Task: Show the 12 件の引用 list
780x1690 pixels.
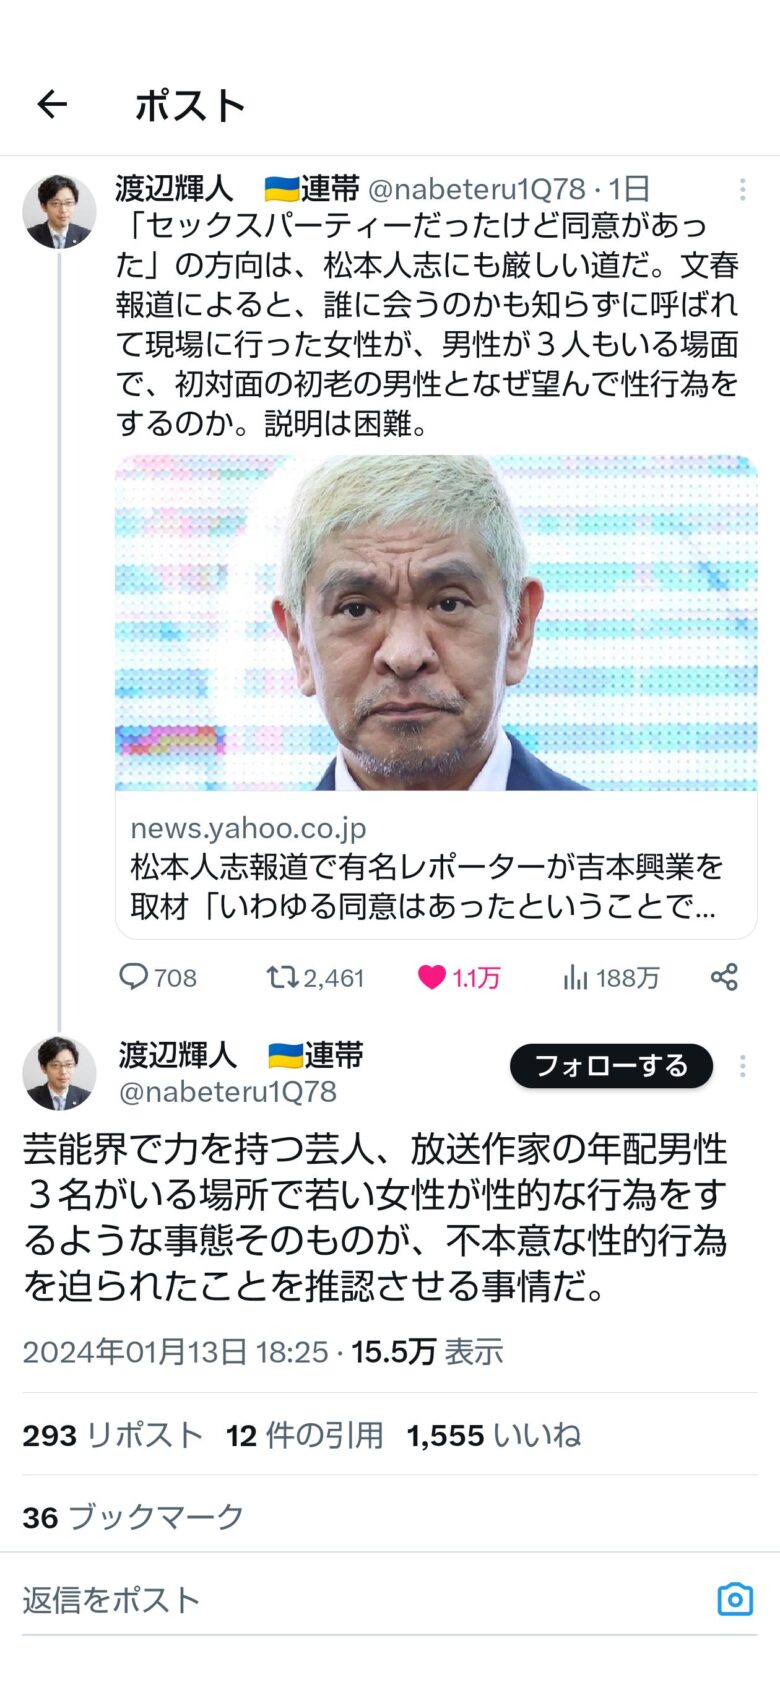Action: [305, 1435]
